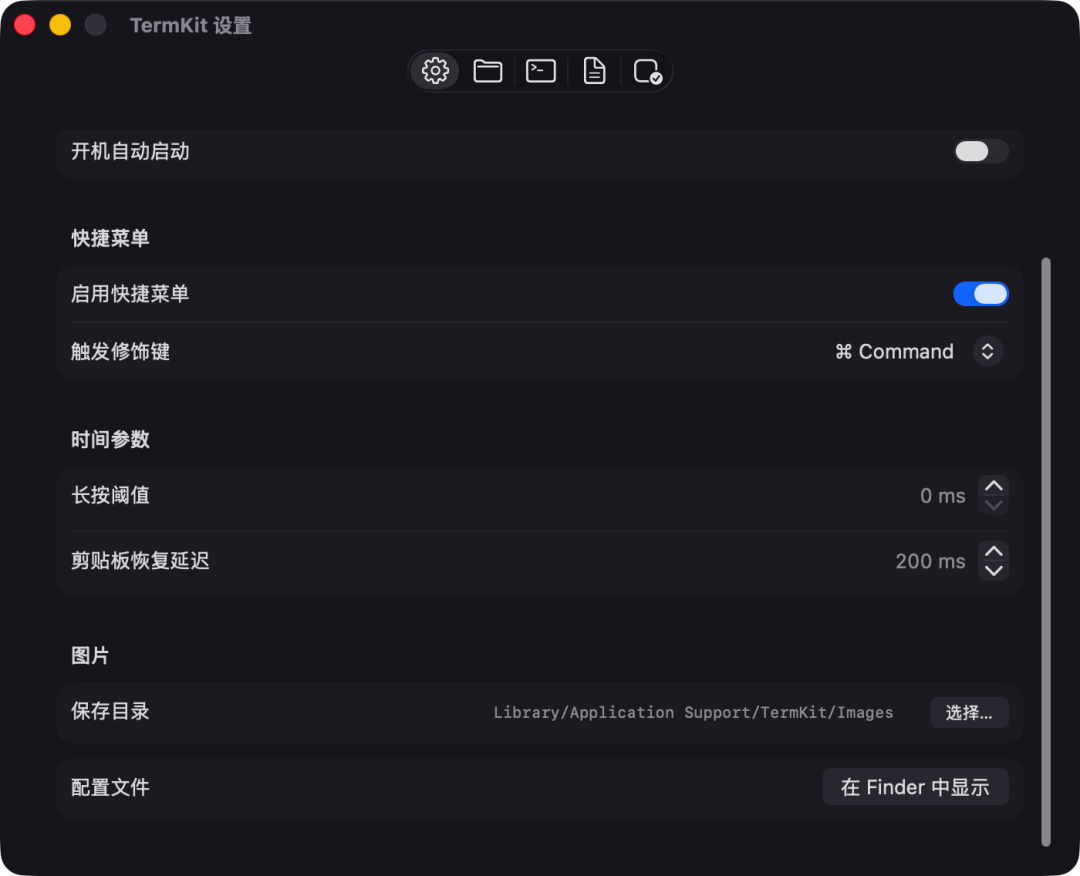Screen dimensions: 1080x876
Task: Switch to the folder settings tab
Action: 488,71
